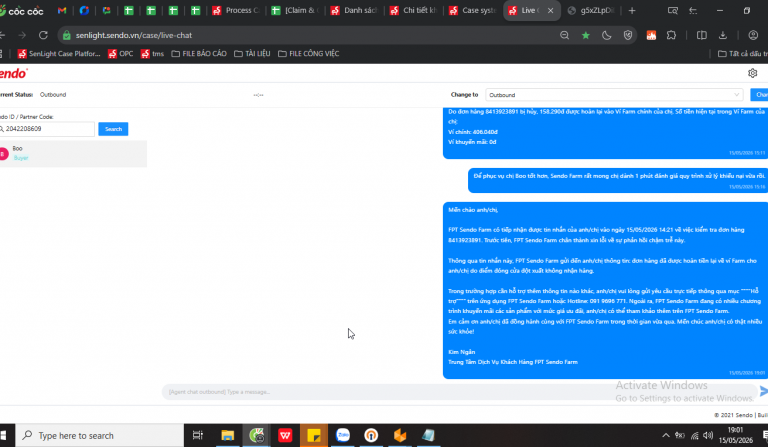
Task: Click the agent chat message input
Action: 458,392
